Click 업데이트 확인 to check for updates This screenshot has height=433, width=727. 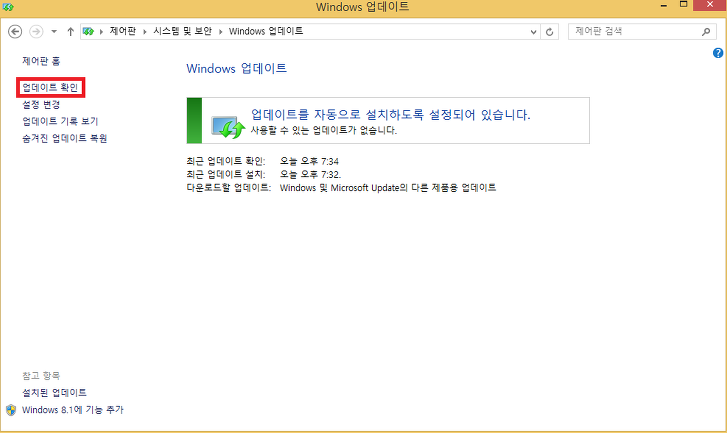(x=50, y=88)
